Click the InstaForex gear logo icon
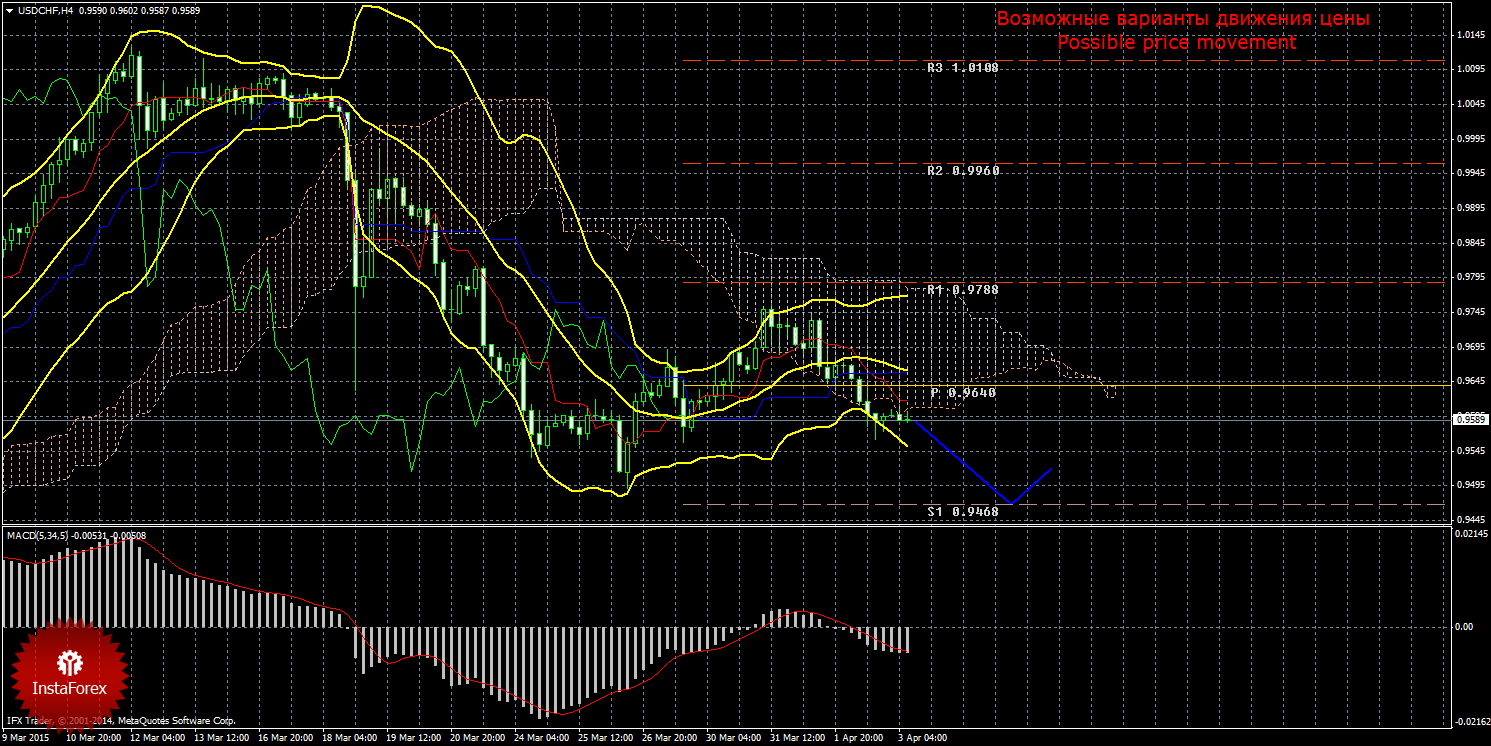The width and height of the screenshot is (1491, 746). click(69, 662)
